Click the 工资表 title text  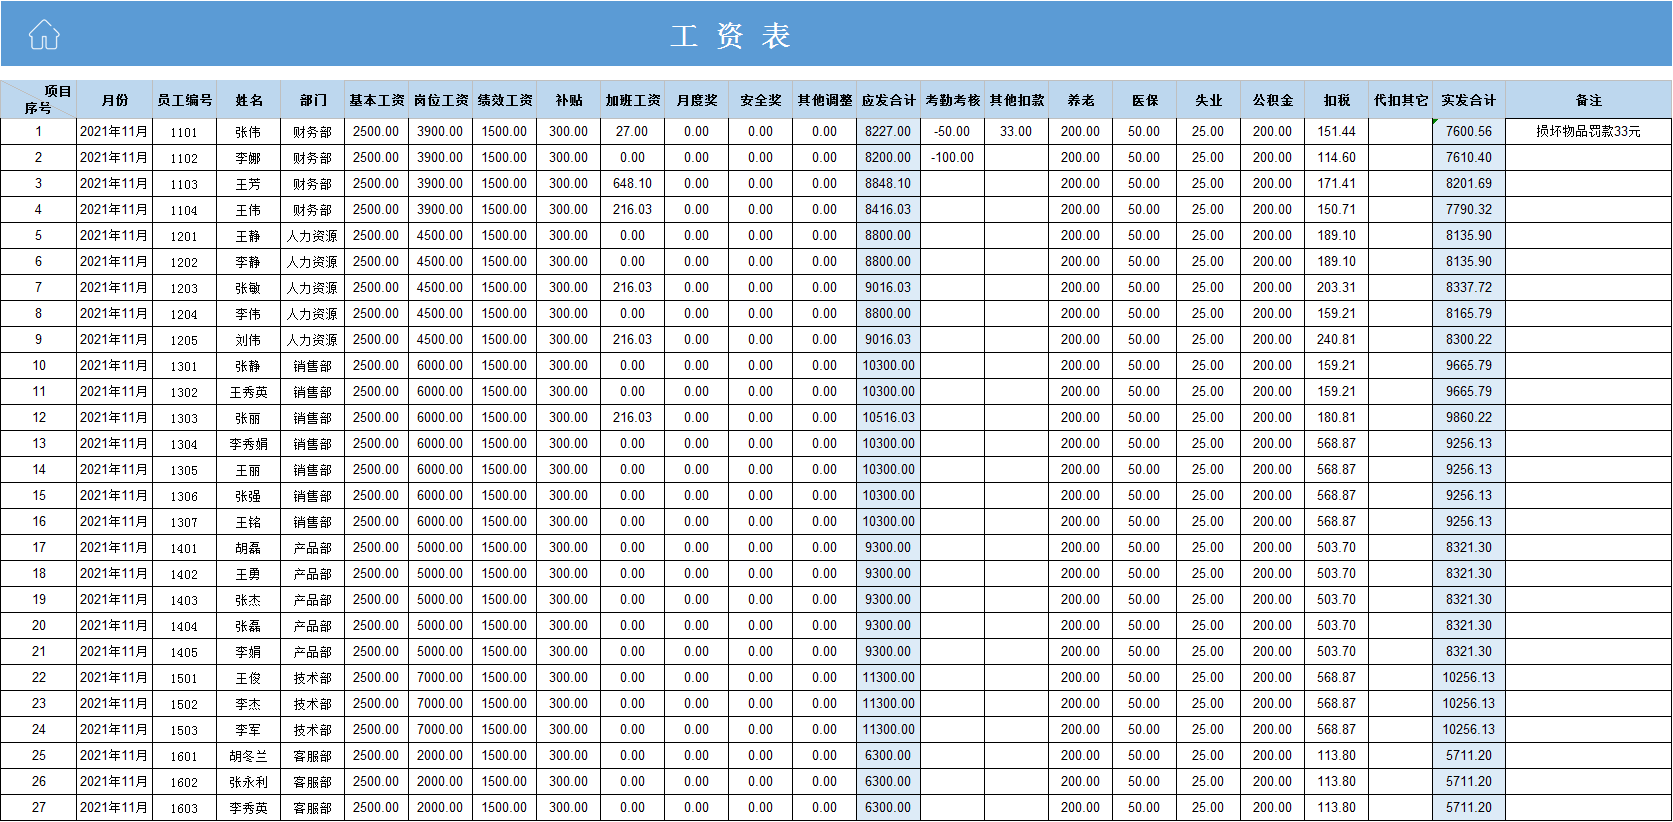pos(731,36)
